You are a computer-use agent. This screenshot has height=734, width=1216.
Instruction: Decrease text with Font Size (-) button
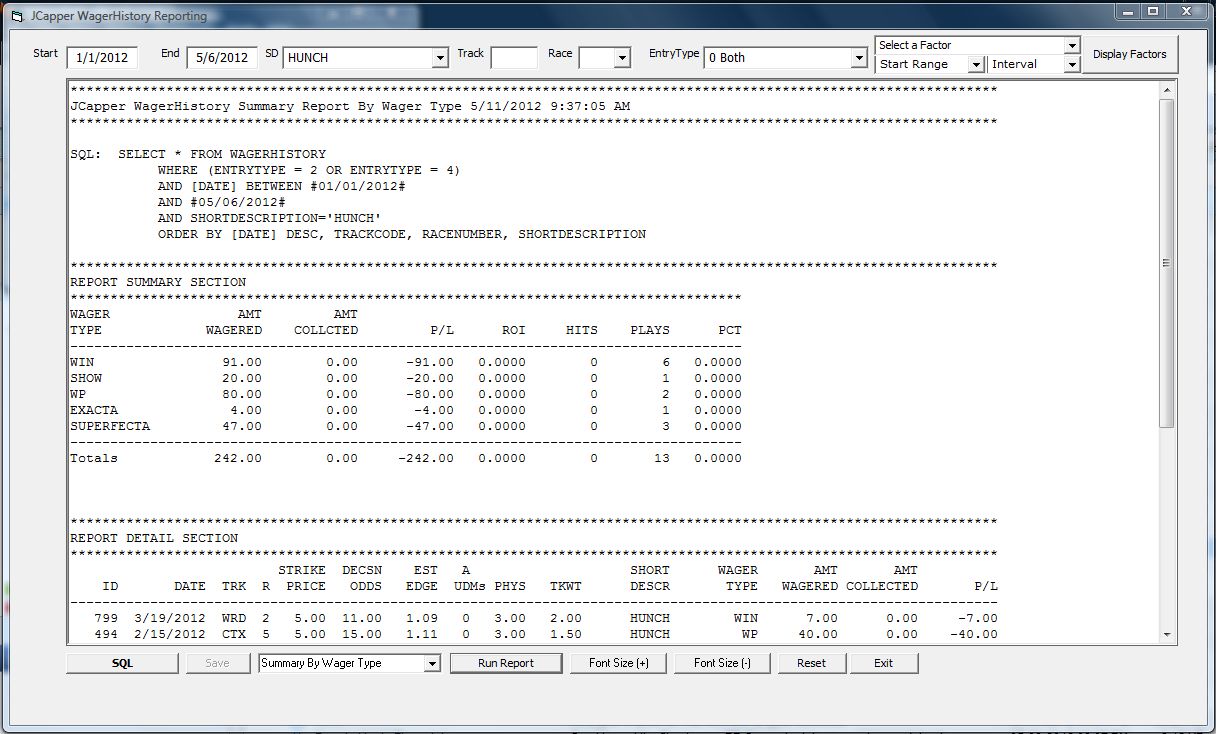point(722,663)
